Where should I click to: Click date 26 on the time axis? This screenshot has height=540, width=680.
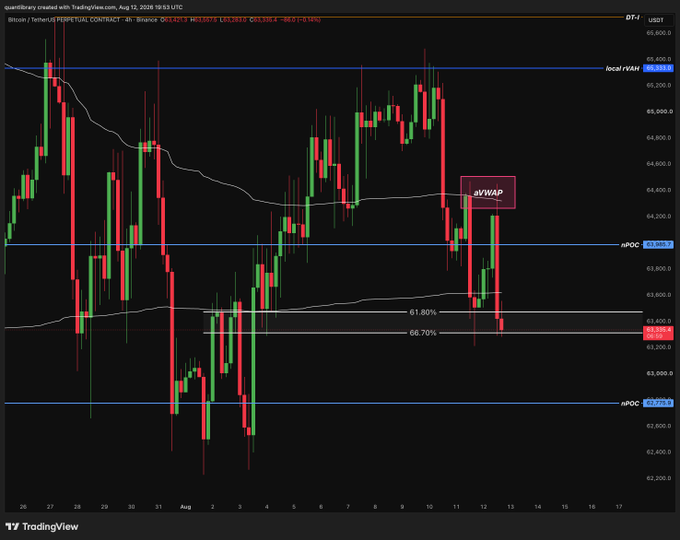tap(23, 507)
